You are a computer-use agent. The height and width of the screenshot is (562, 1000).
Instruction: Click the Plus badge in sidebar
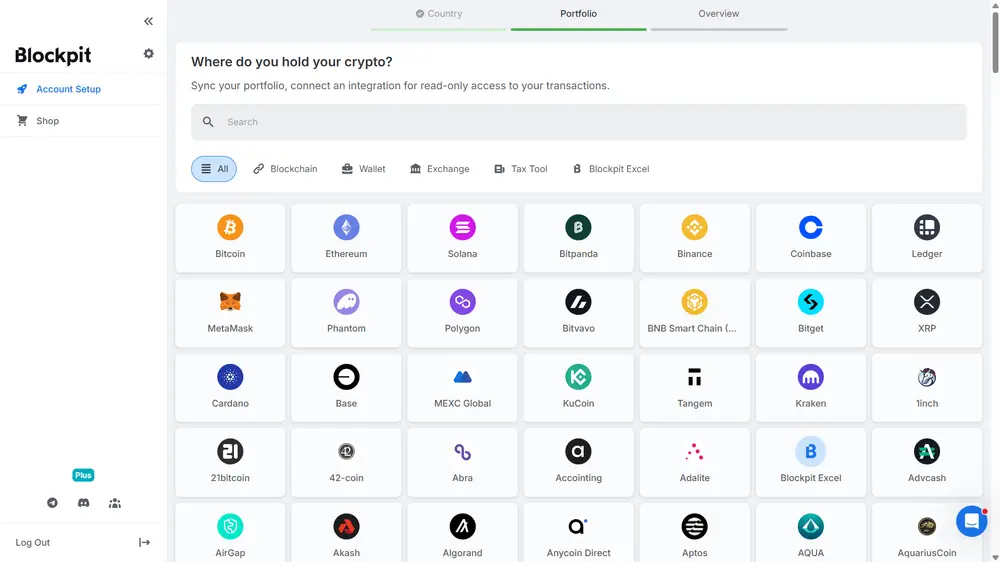click(x=83, y=475)
